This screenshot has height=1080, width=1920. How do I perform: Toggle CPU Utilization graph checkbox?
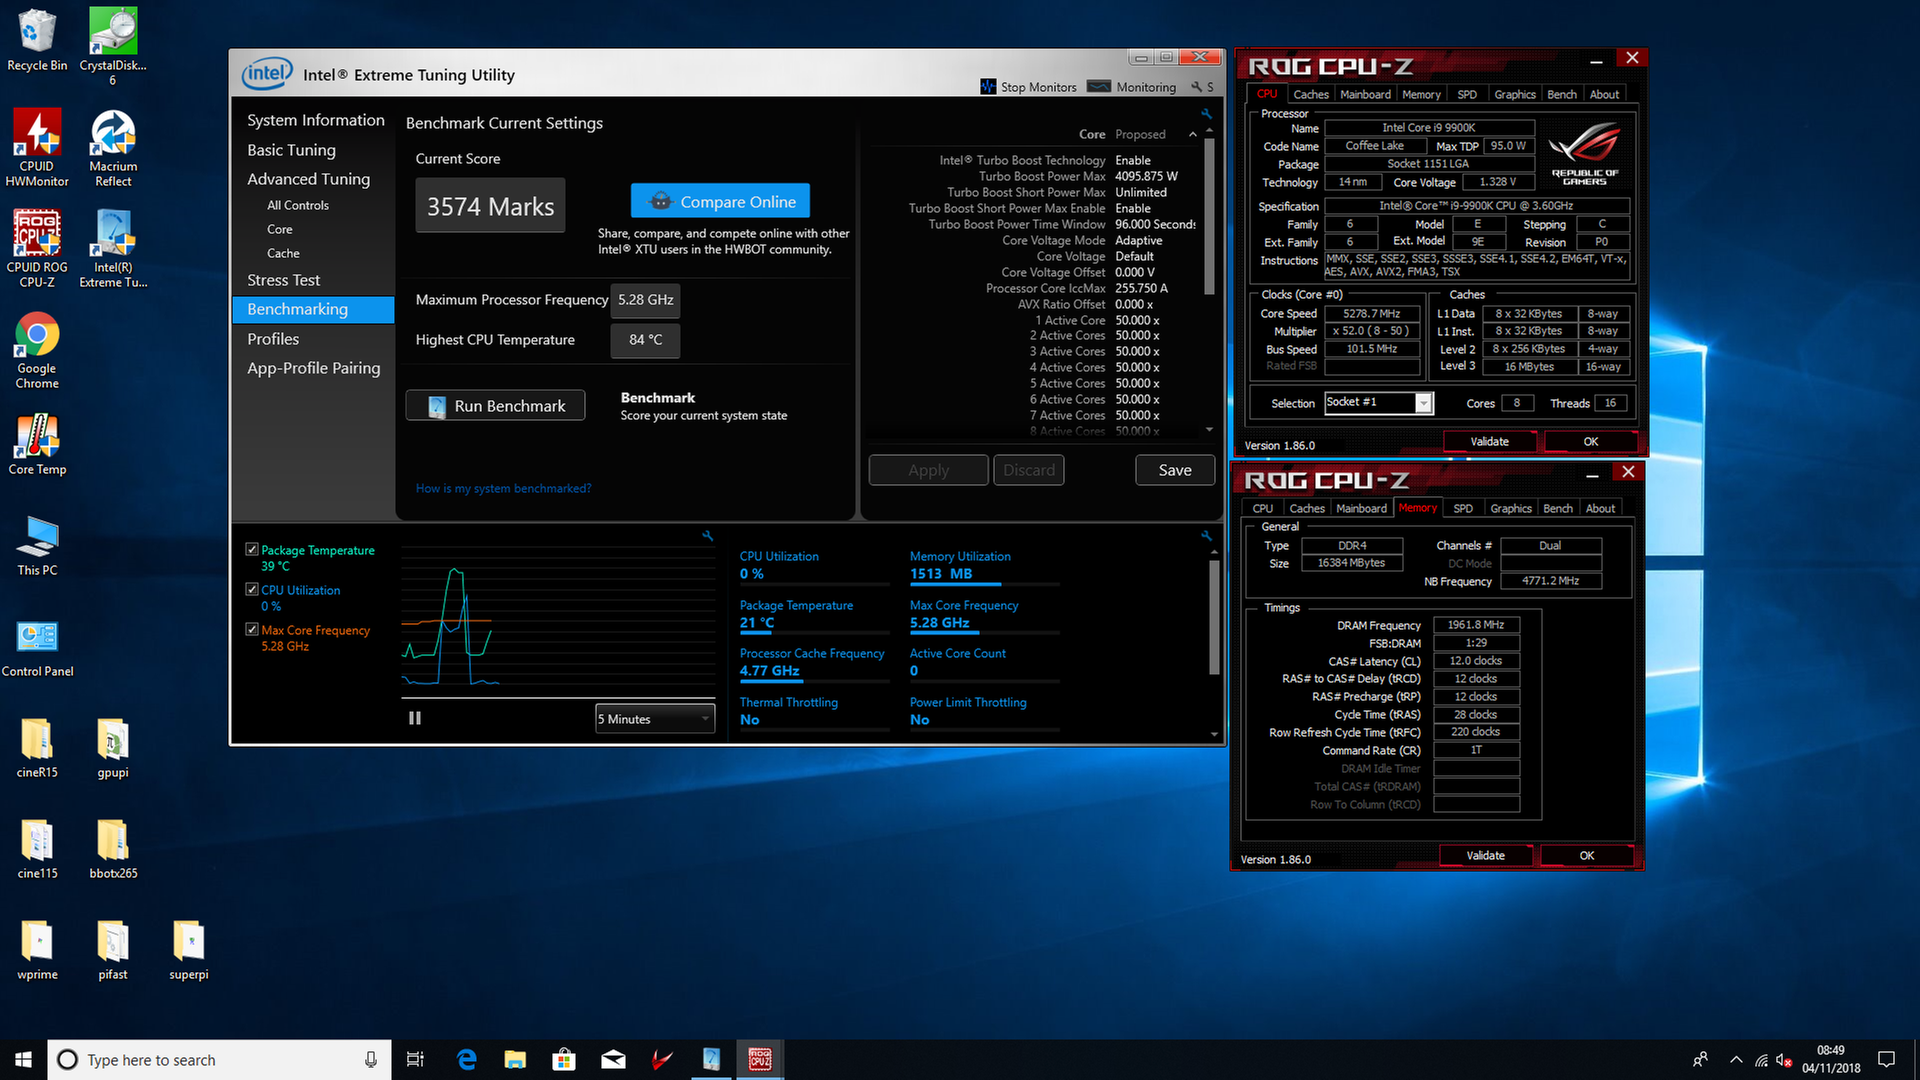(252, 589)
